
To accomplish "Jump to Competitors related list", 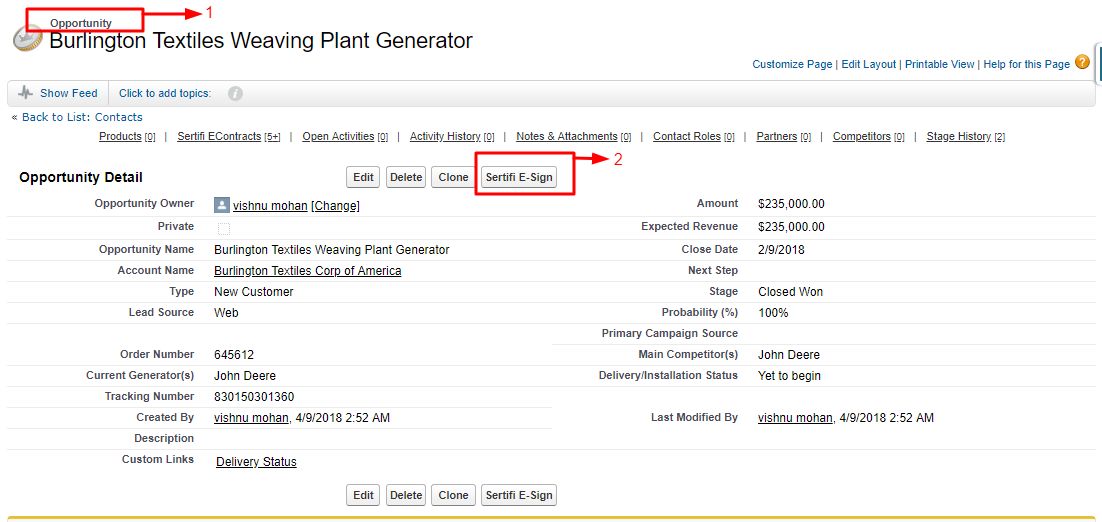I will pos(862,136).
